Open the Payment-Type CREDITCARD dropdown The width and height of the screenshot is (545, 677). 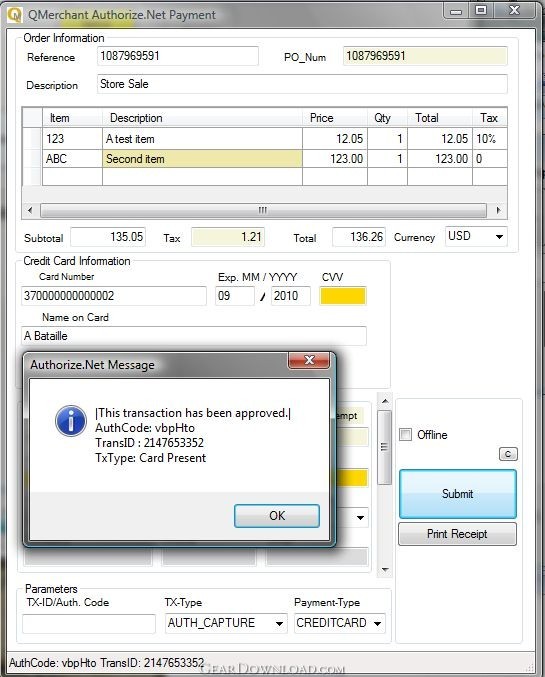click(339, 623)
